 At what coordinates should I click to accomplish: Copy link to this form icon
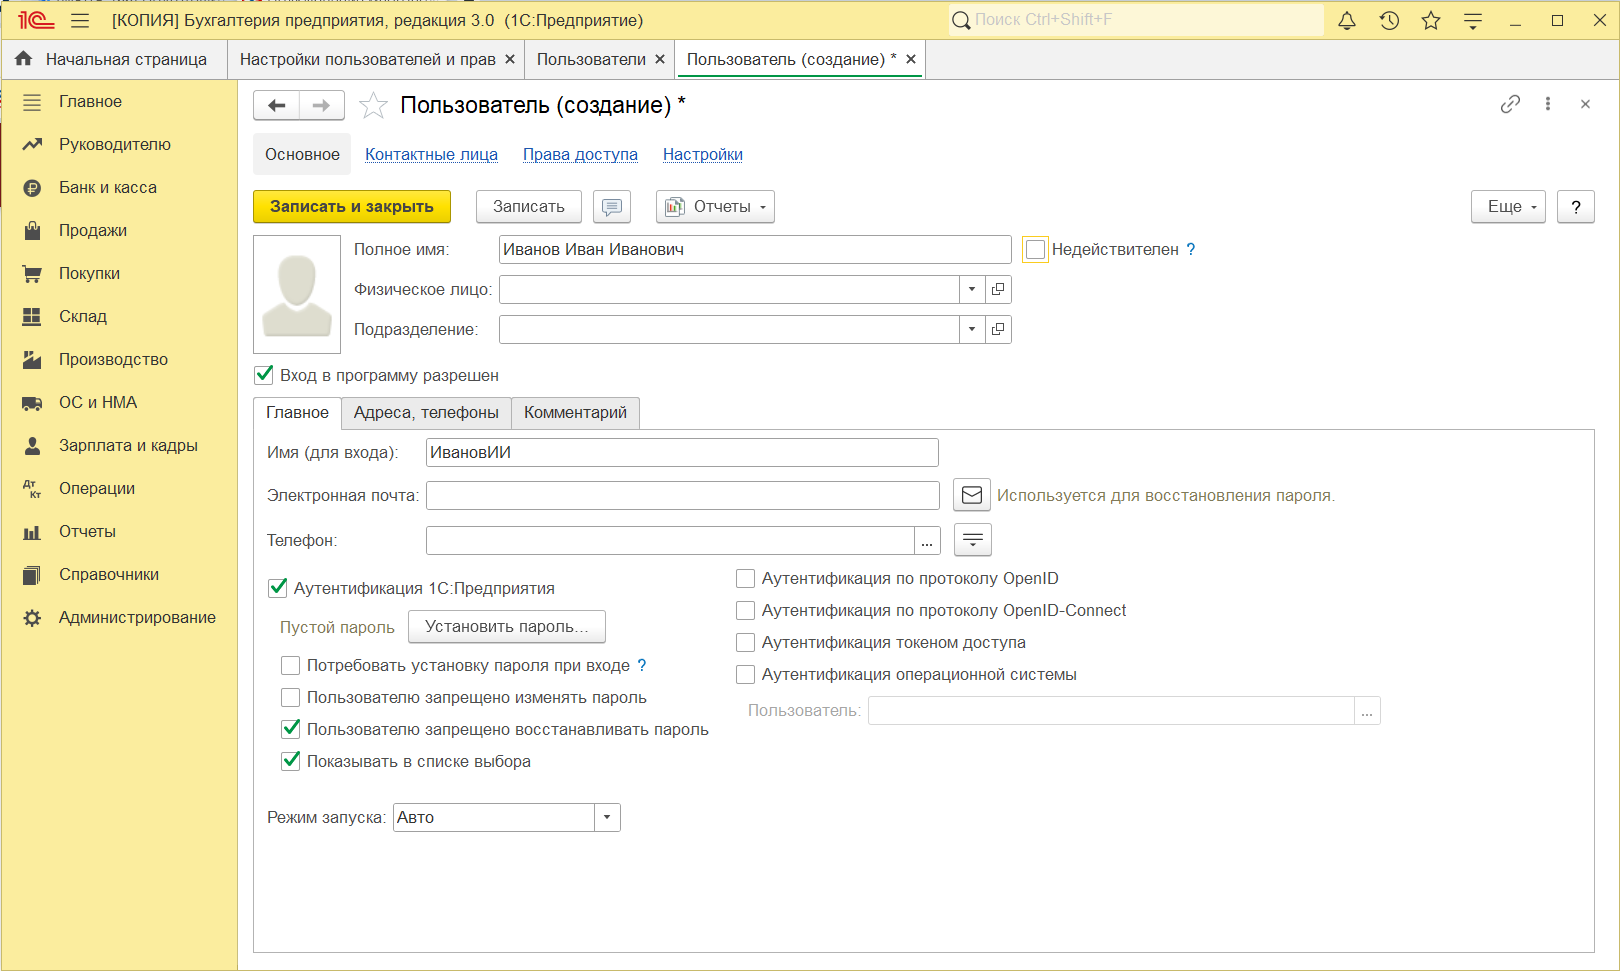point(1510,104)
